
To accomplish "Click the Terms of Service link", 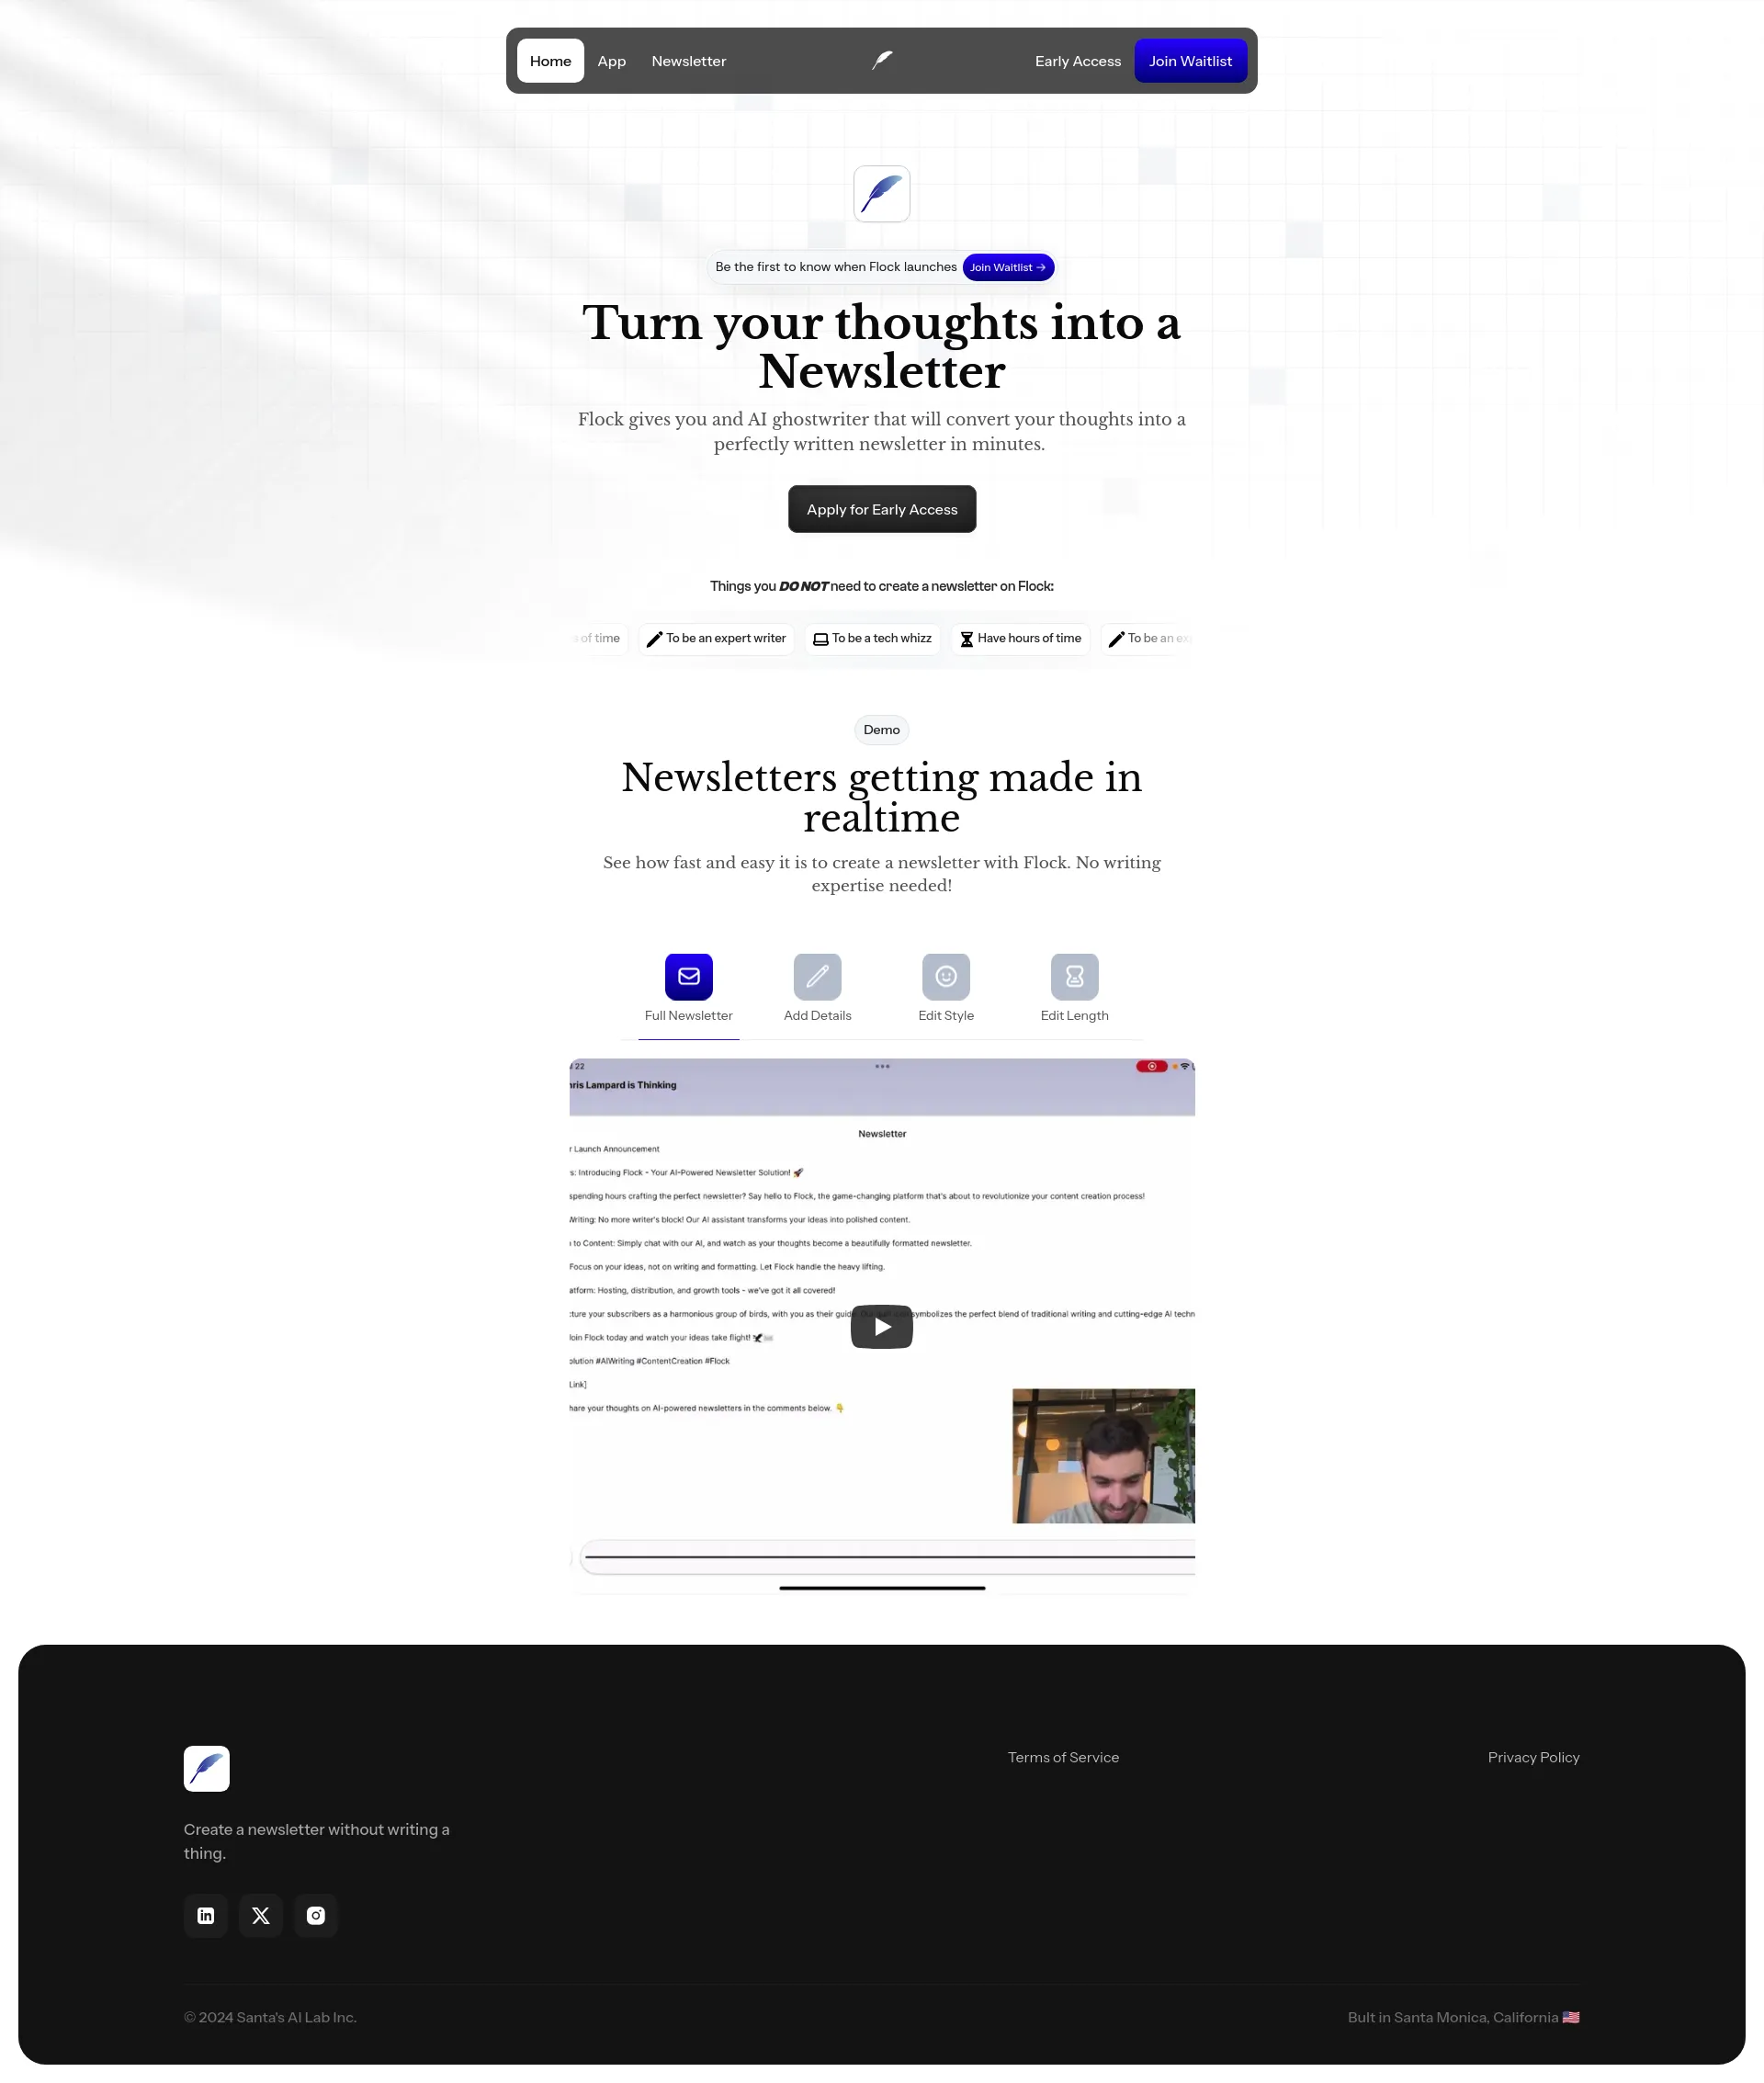I will (1062, 1758).
